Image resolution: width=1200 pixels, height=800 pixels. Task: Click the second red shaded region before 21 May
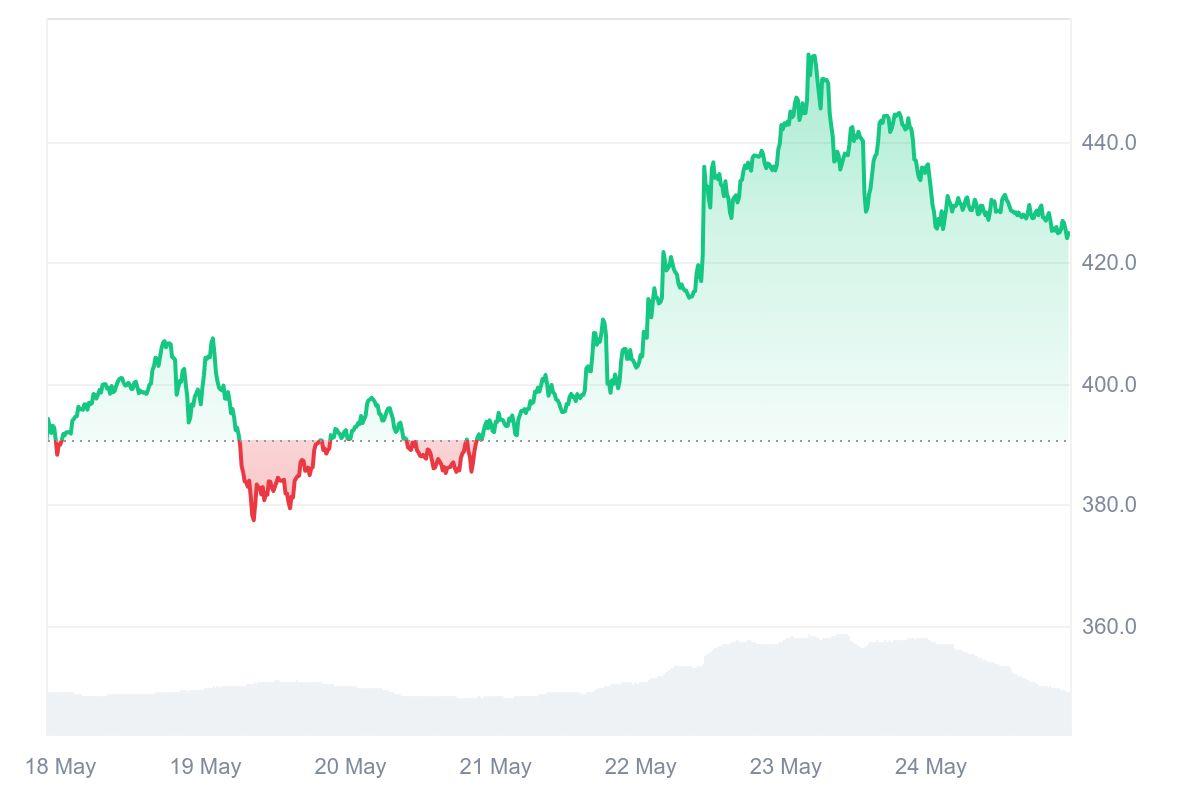440,452
